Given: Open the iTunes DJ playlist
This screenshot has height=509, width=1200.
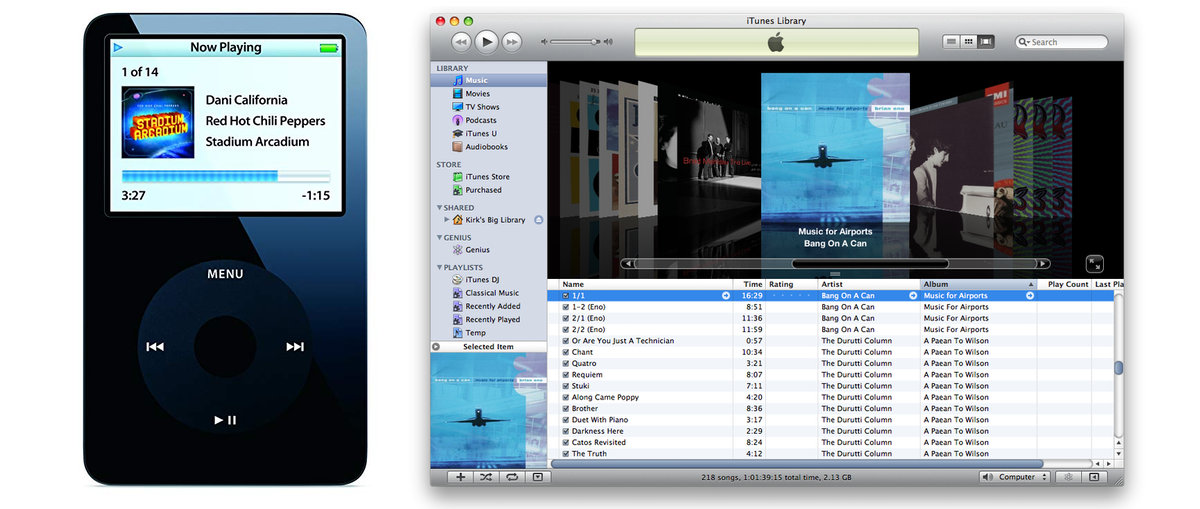Looking at the screenshot, I should 489,279.
